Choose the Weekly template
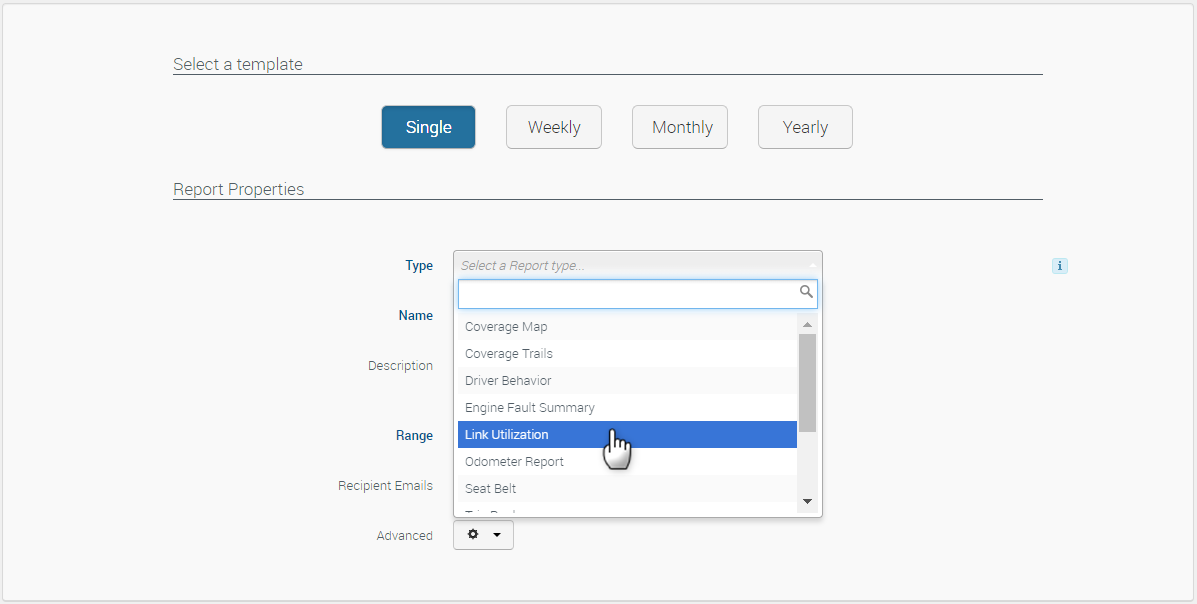The width and height of the screenshot is (1197, 604). pos(553,127)
